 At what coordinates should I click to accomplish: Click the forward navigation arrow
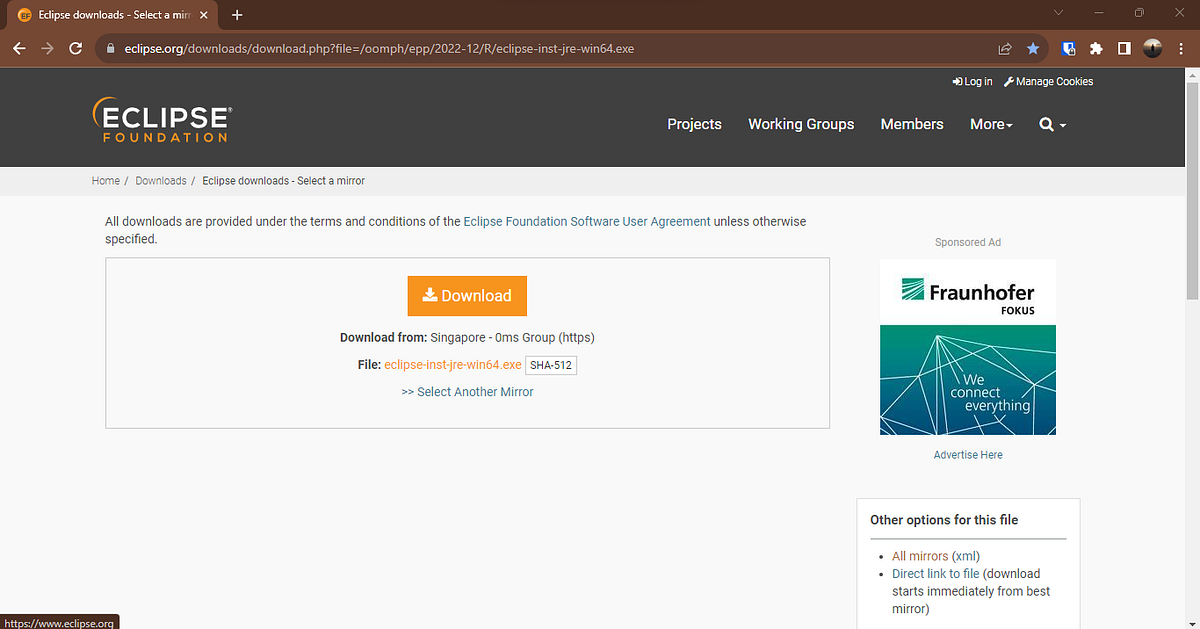click(47, 47)
